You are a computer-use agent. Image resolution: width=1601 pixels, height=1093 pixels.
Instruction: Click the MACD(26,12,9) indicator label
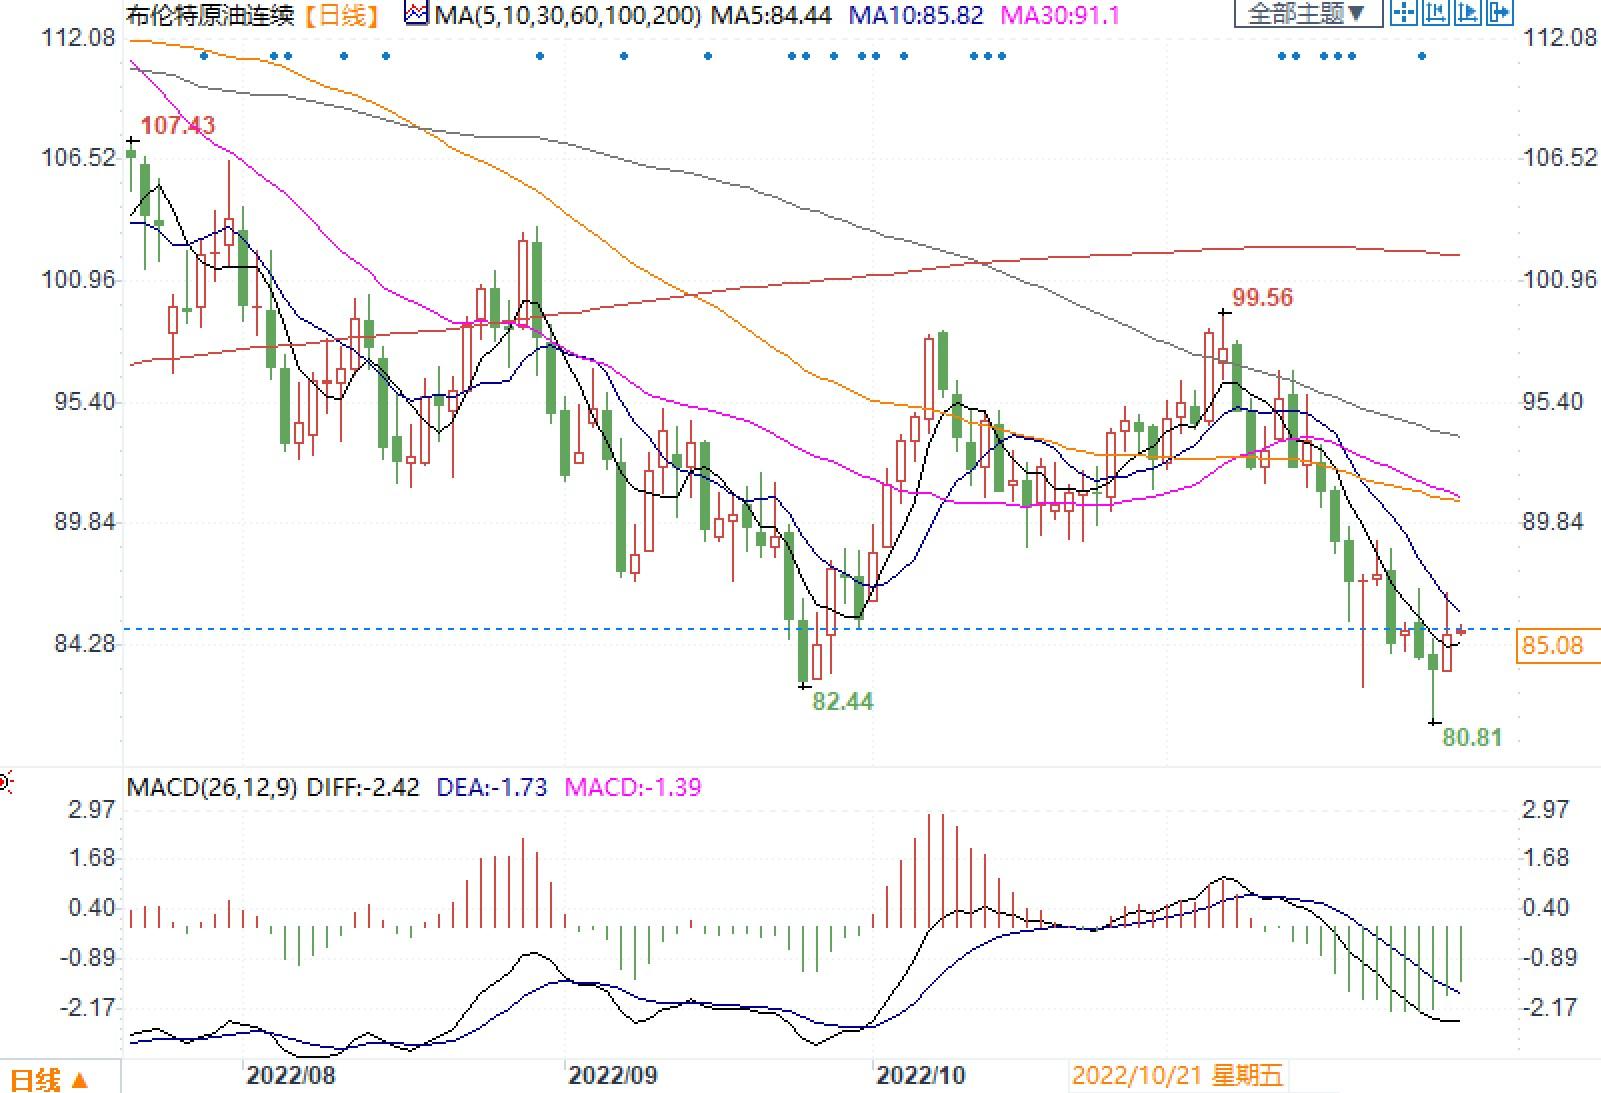coord(212,787)
